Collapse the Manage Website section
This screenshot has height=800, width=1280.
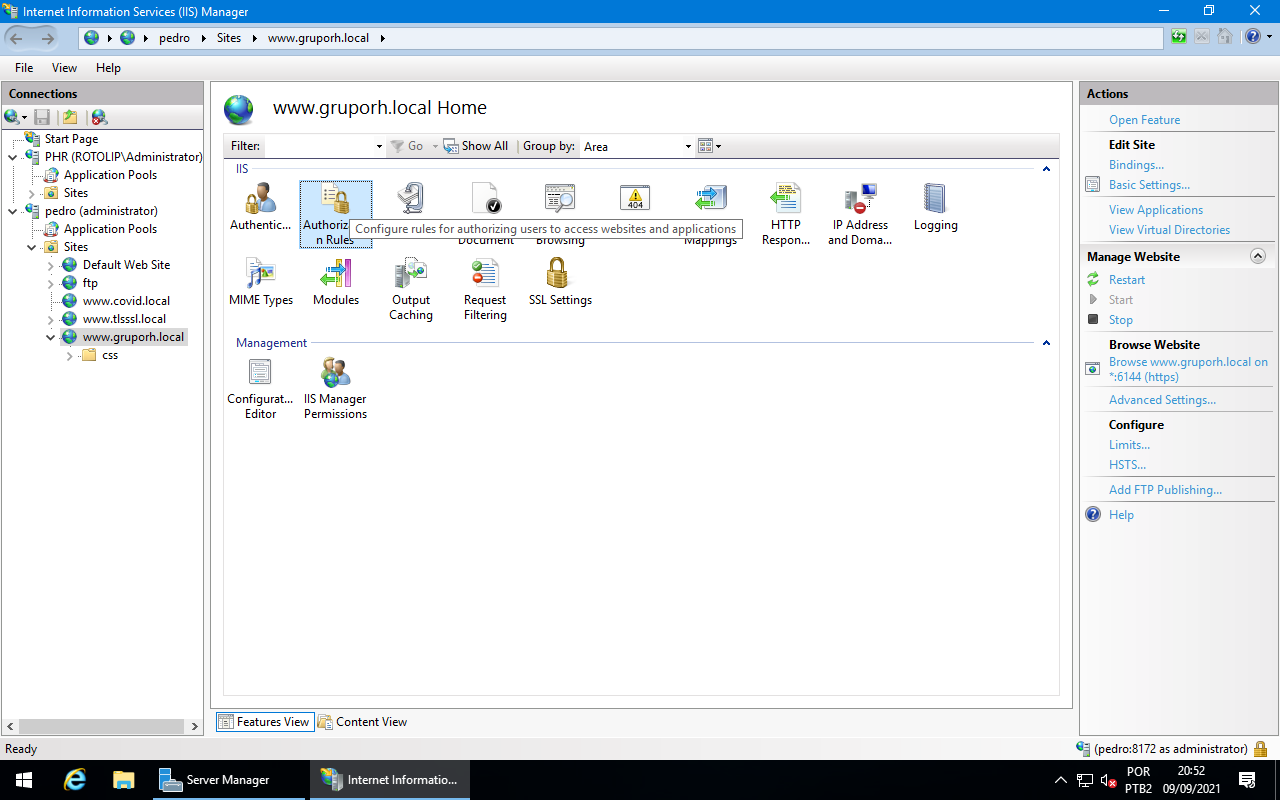click(x=1258, y=257)
